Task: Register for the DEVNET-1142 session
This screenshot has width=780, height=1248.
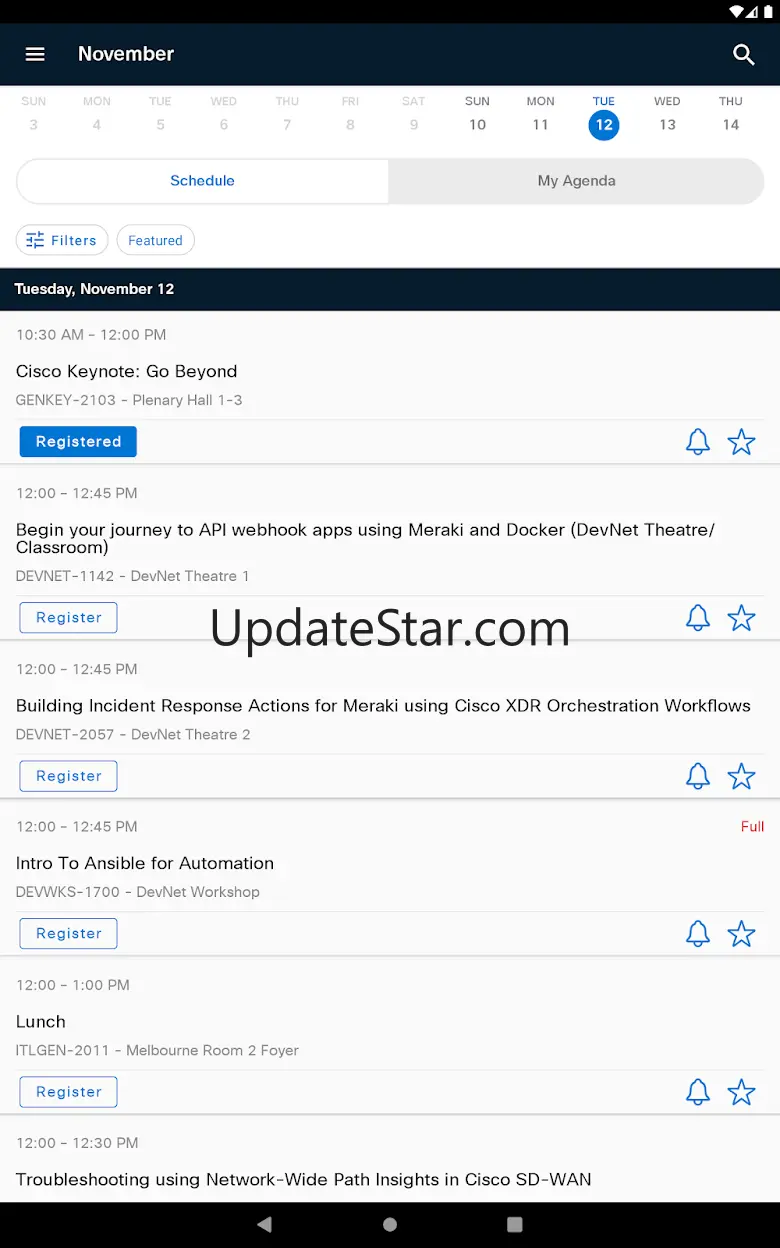Action: (x=68, y=617)
